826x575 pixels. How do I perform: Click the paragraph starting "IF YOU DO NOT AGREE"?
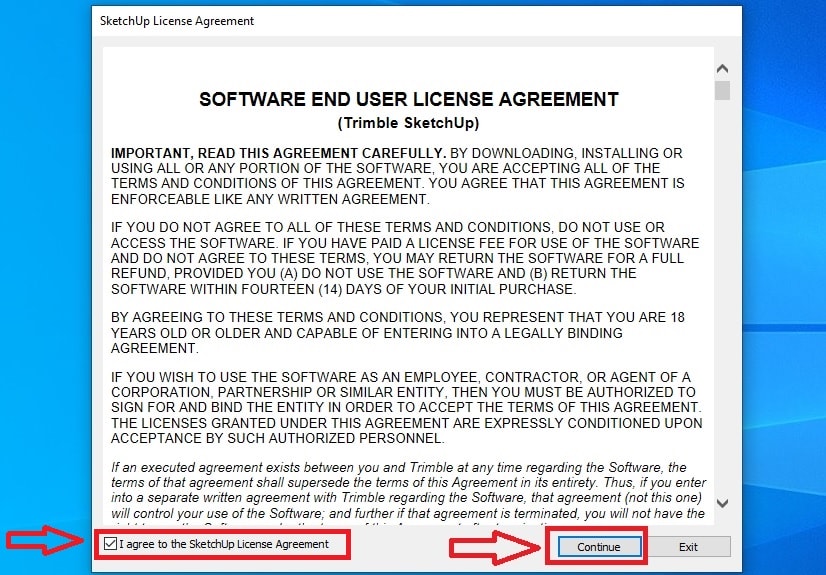405,258
